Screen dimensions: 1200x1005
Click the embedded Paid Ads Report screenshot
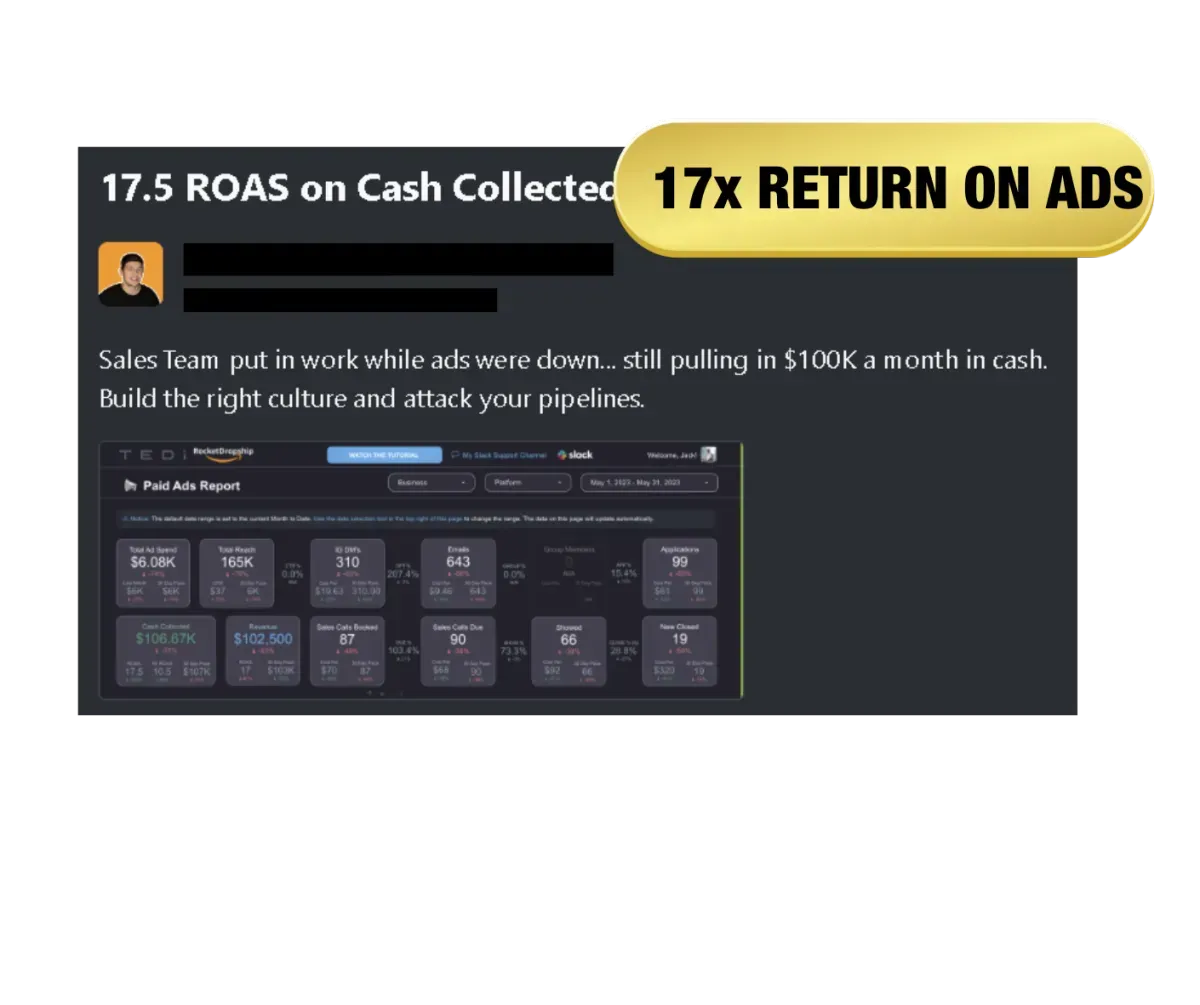click(421, 570)
